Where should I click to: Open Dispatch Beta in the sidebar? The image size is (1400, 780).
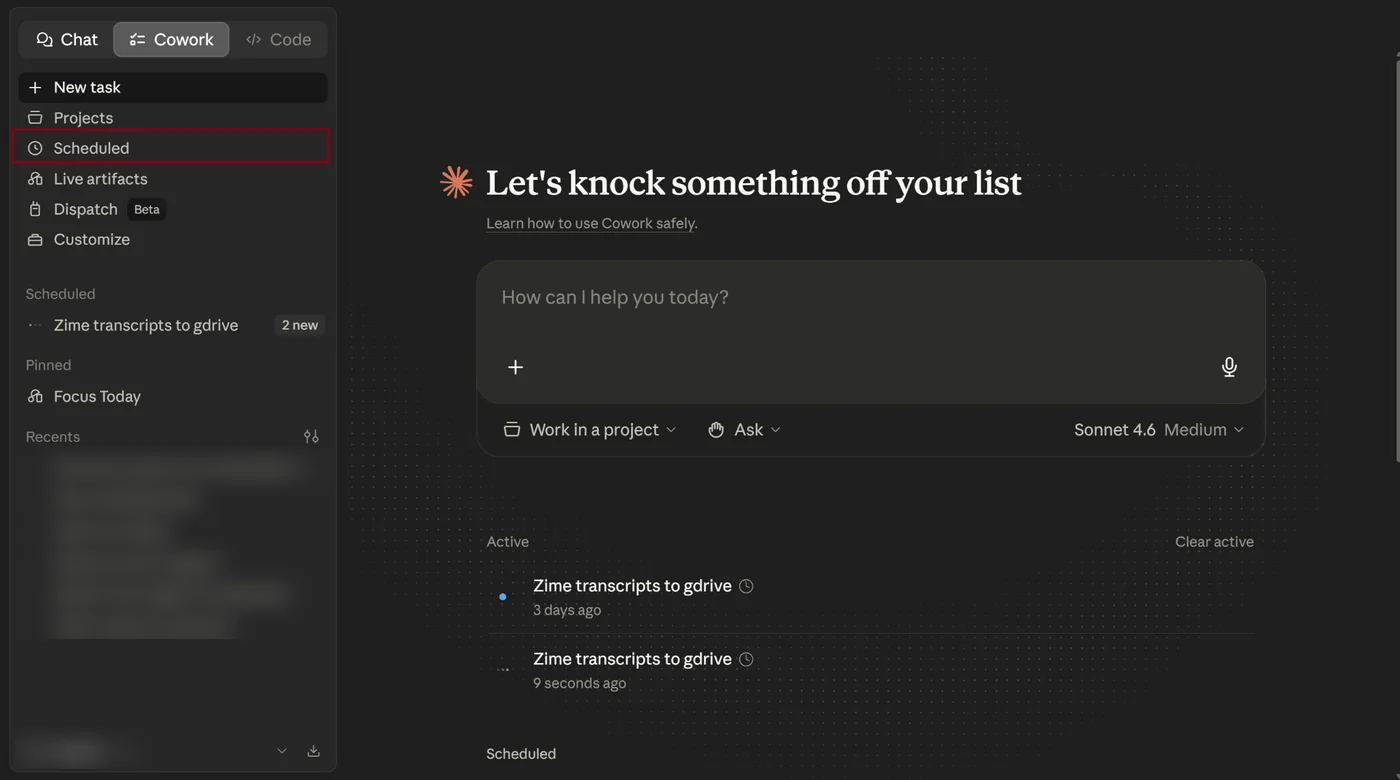coord(173,209)
